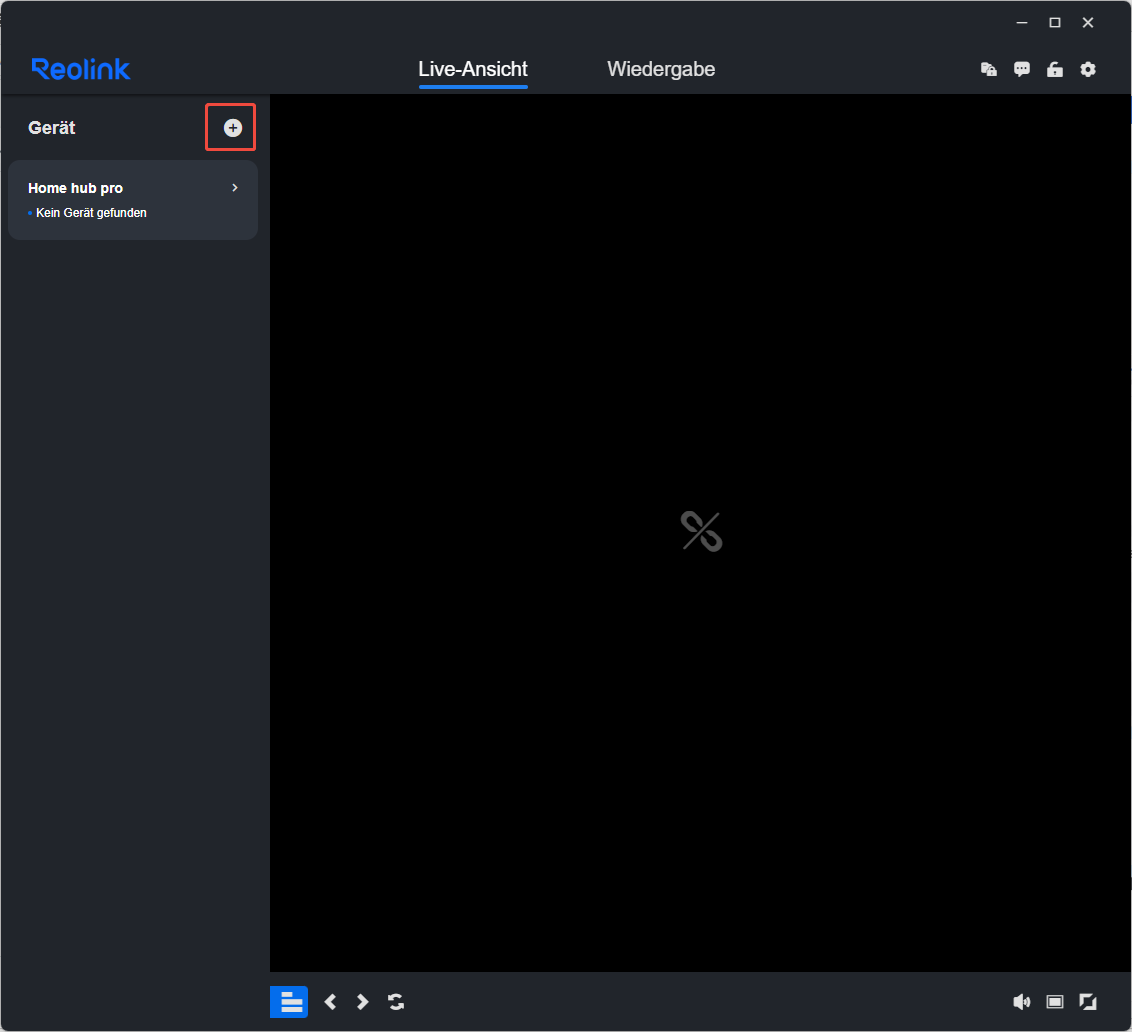Change the screen layout icon
The width and height of the screenshot is (1132, 1032).
[x=1055, y=1002]
